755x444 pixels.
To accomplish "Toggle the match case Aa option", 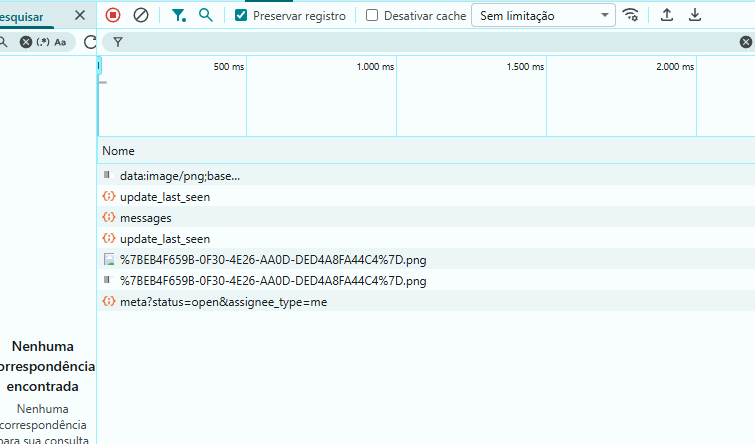I will (60, 42).
